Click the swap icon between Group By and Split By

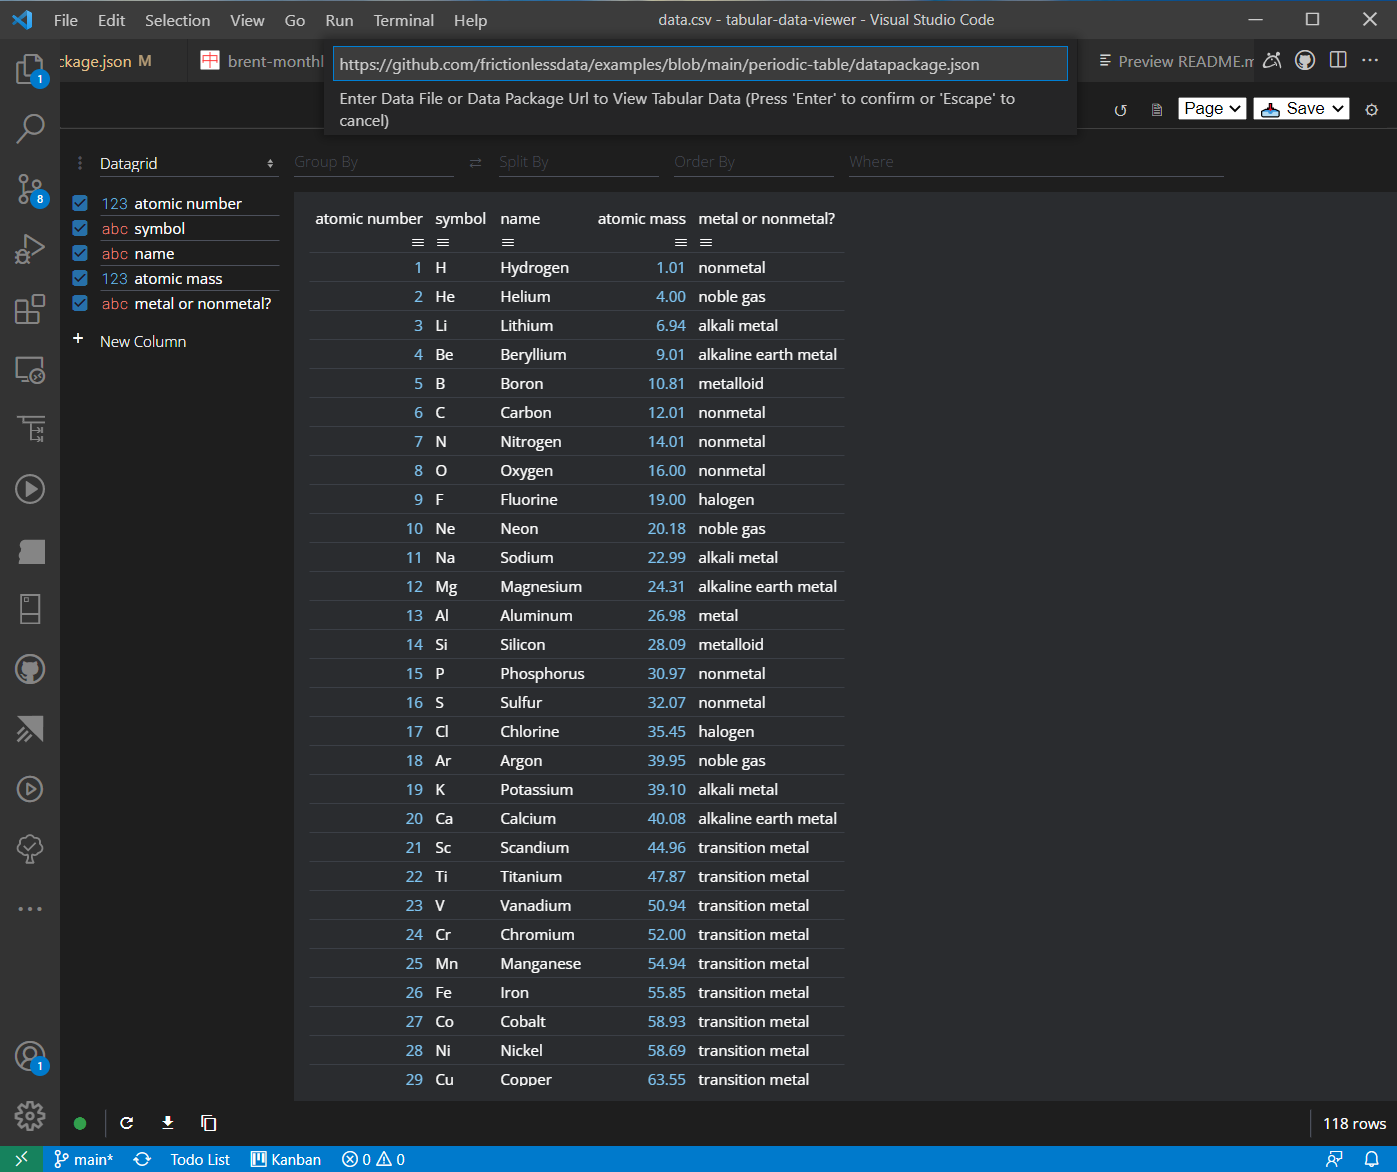(476, 162)
